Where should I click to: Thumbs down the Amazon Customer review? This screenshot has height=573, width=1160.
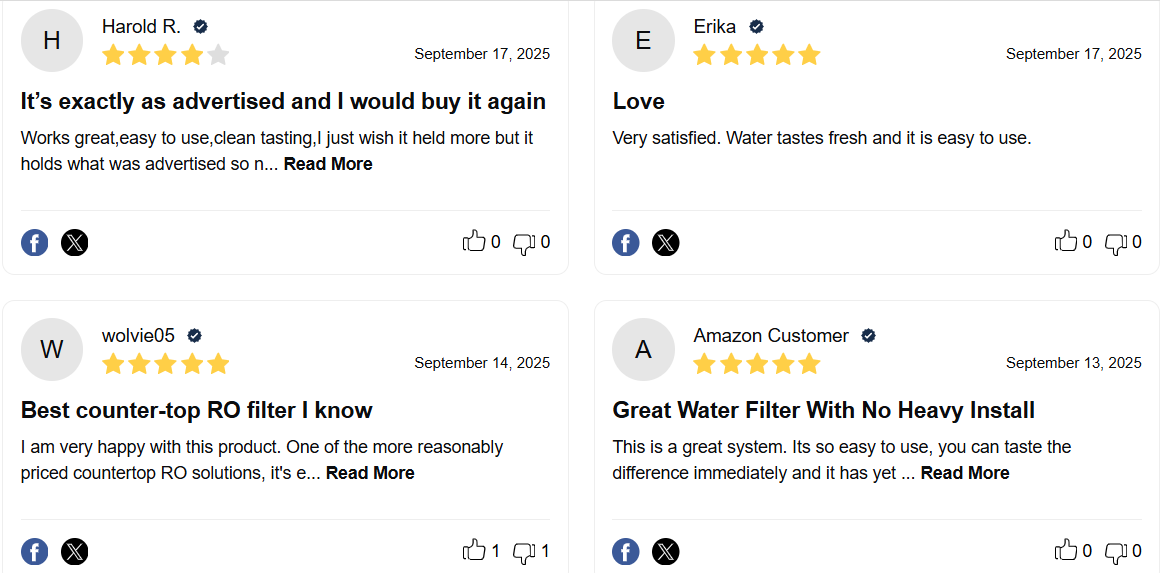(1116, 552)
